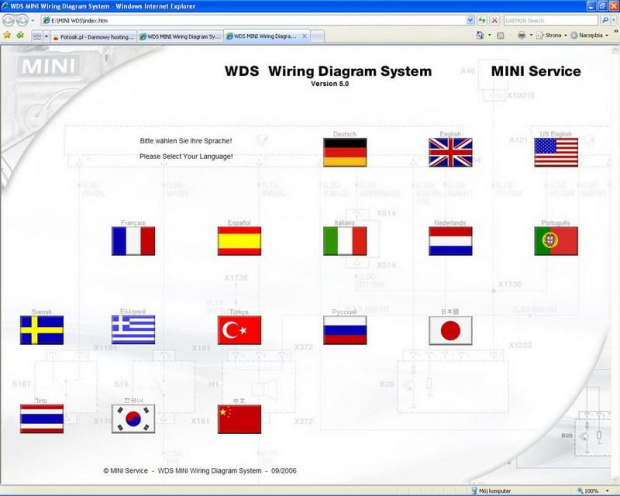Open a new blank tab
Image resolution: width=620 pixels, height=496 pixels.
317,37
